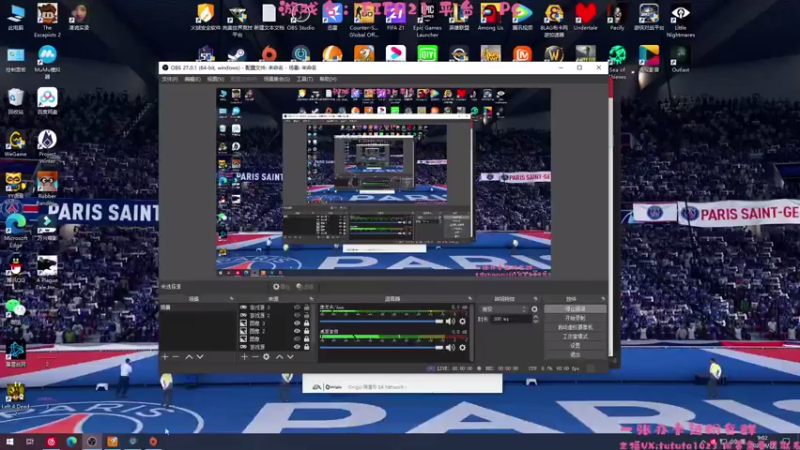Open 设置 Settings button in Controls

point(575,345)
